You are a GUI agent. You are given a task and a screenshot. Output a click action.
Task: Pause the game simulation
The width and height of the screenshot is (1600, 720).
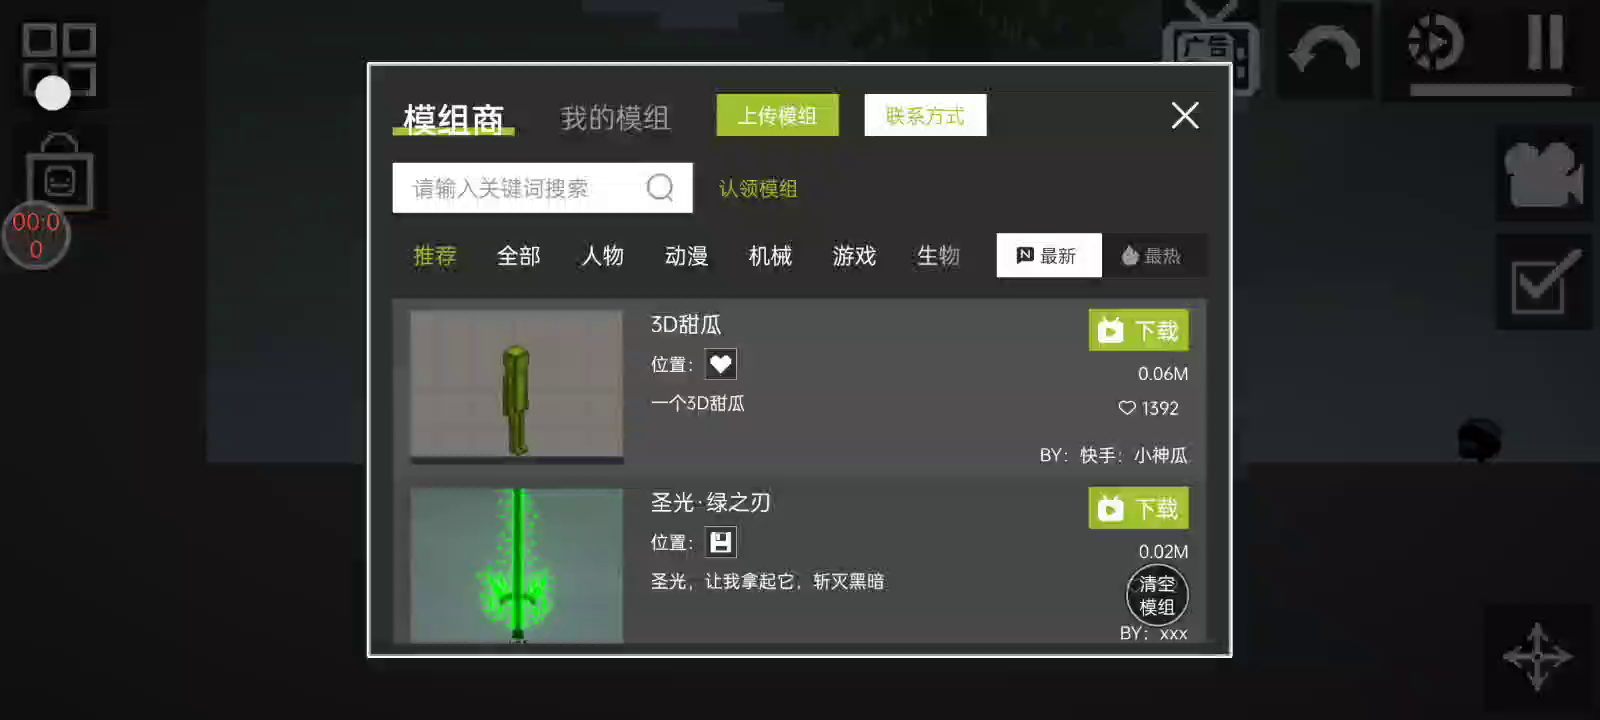coord(1545,42)
